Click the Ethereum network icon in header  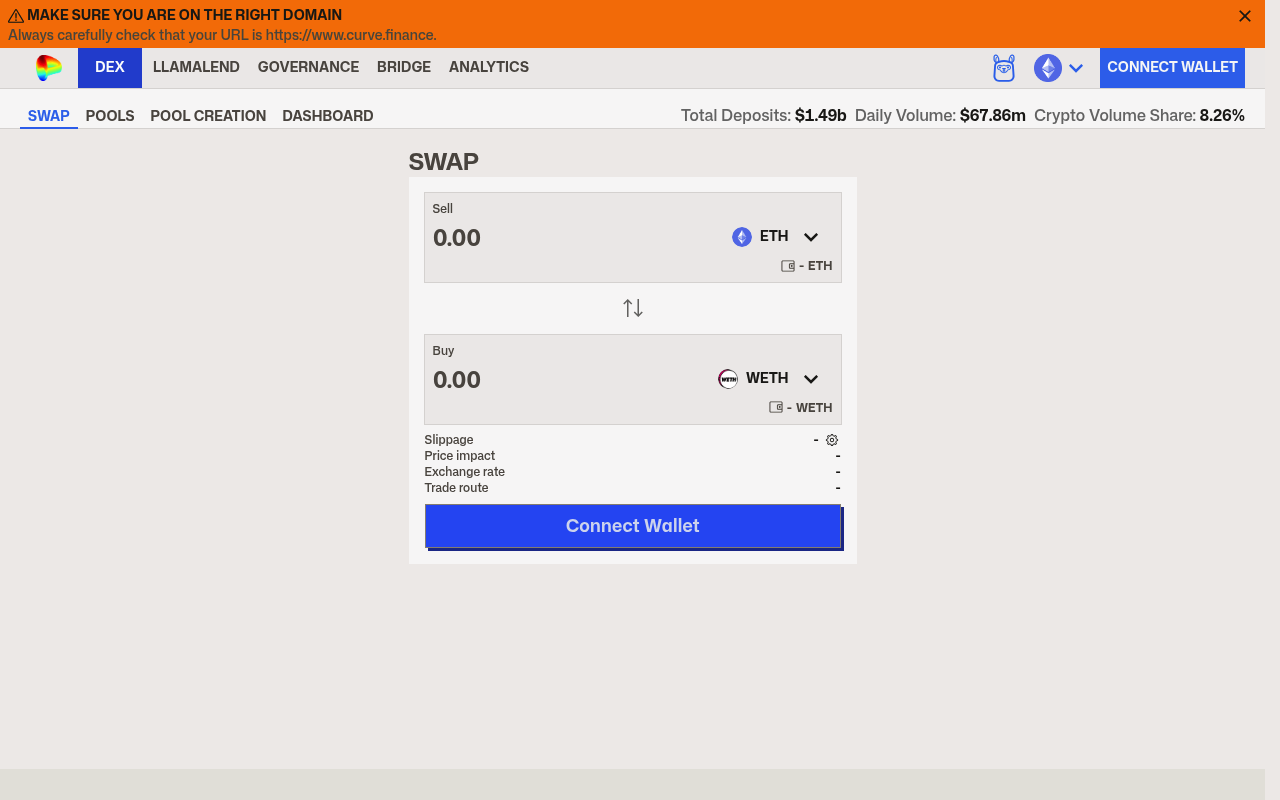(x=1047, y=68)
